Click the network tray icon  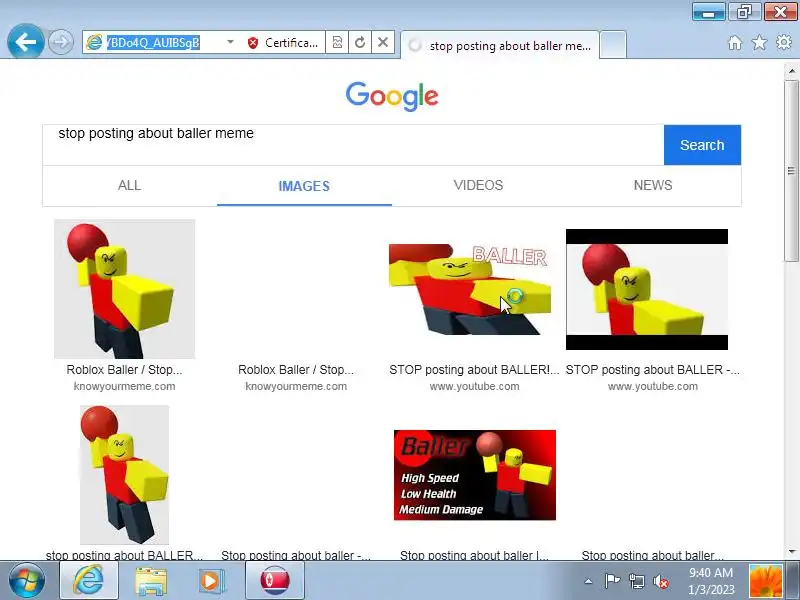point(636,581)
